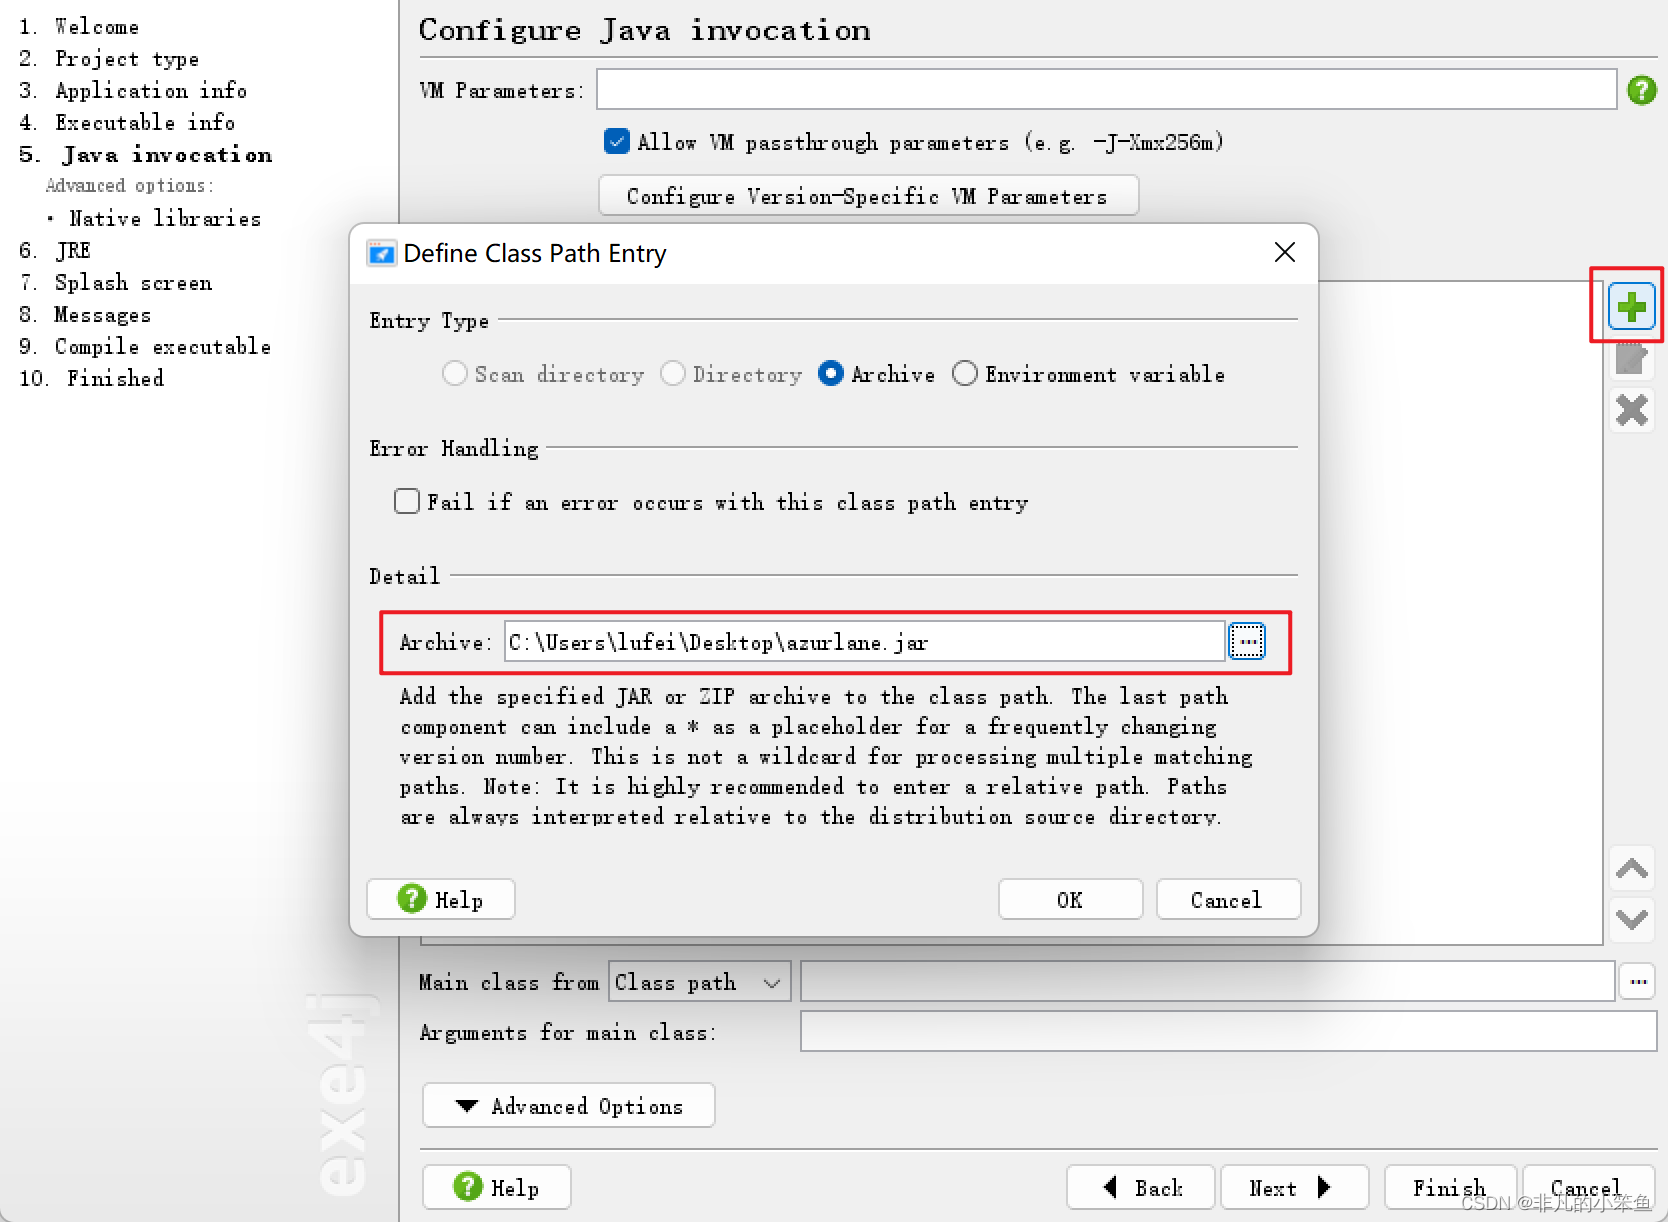Click the Arguments for main class field
1668x1222 pixels.
click(x=1228, y=1031)
